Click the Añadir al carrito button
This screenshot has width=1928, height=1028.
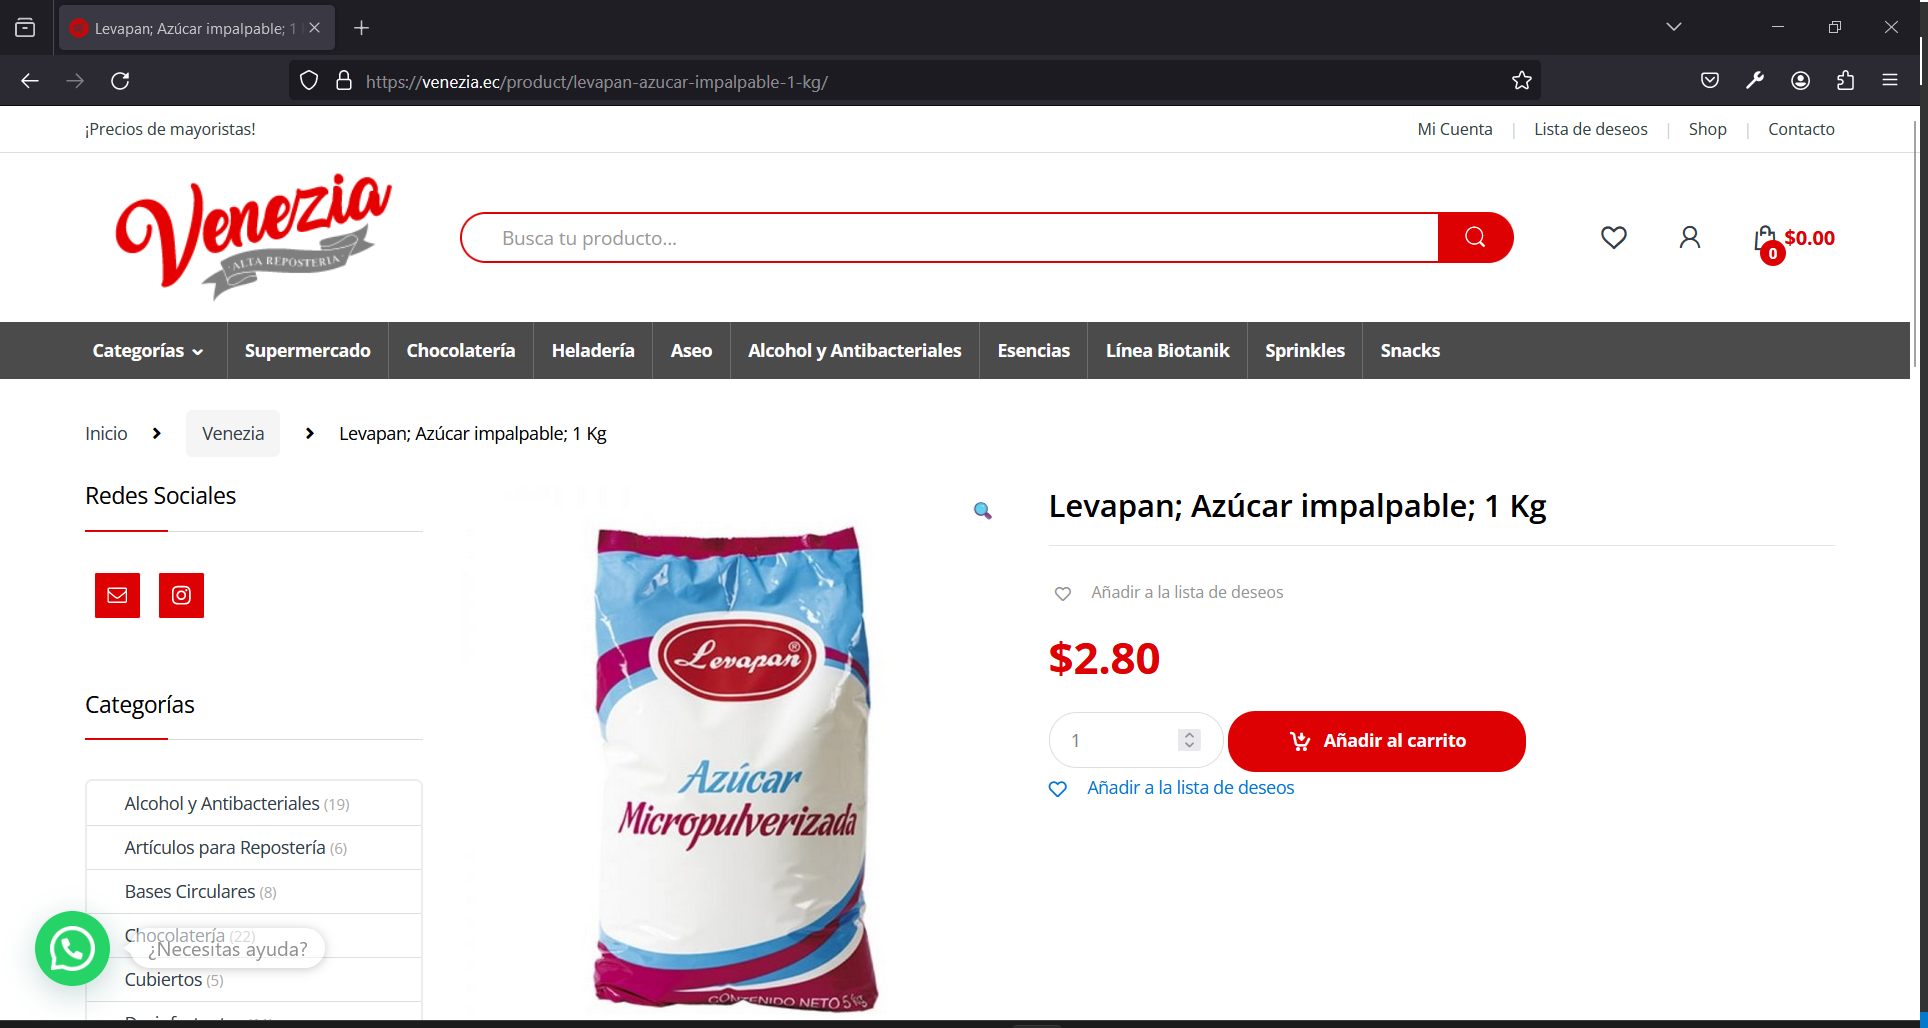1377,741
